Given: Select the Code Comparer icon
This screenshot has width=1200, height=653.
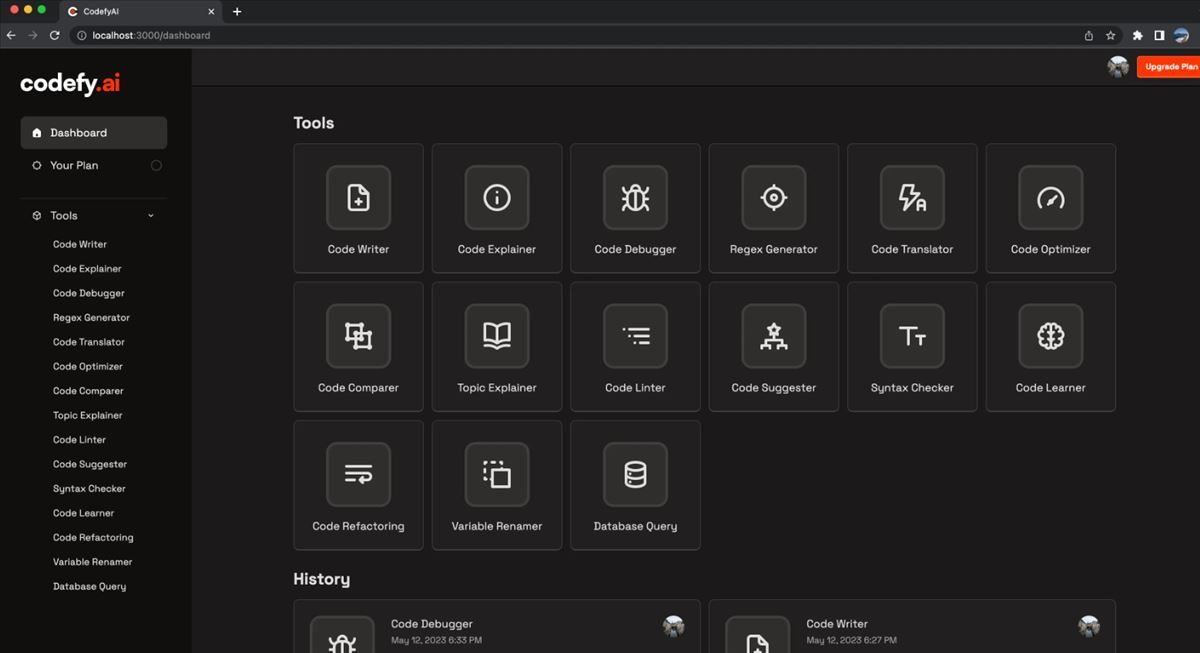Looking at the screenshot, I should coord(358,336).
